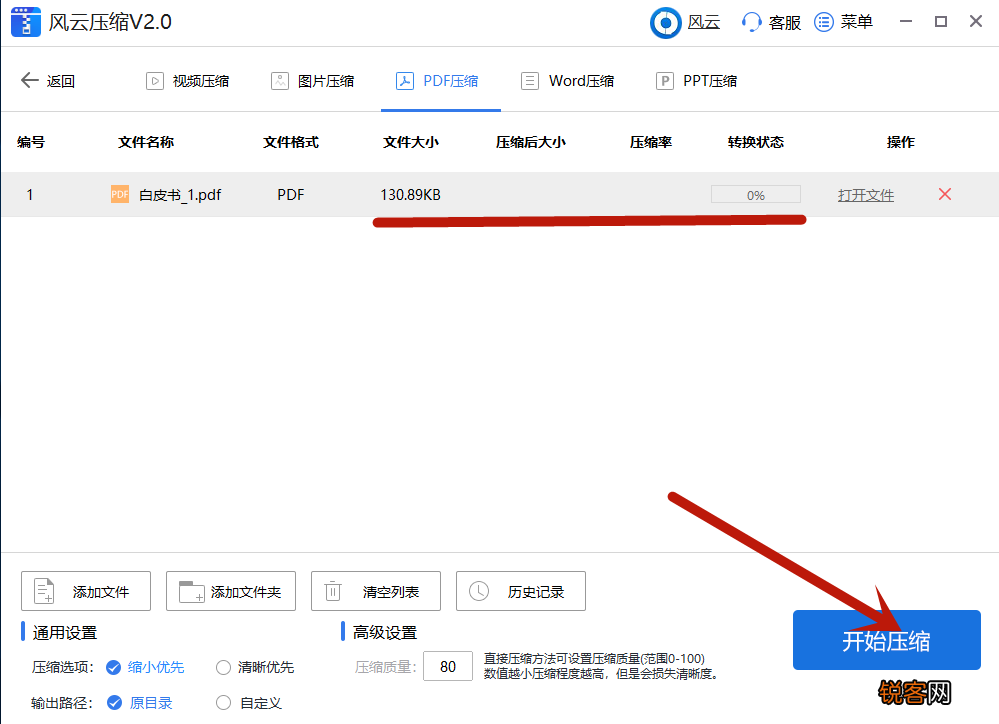Click the 压缩质量 input field showing 80
The image size is (999, 724).
coord(448,666)
